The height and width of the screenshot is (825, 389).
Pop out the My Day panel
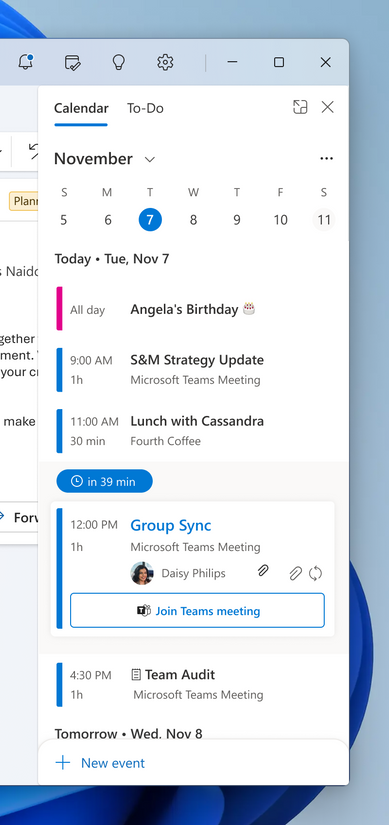(x=300, y=107)
